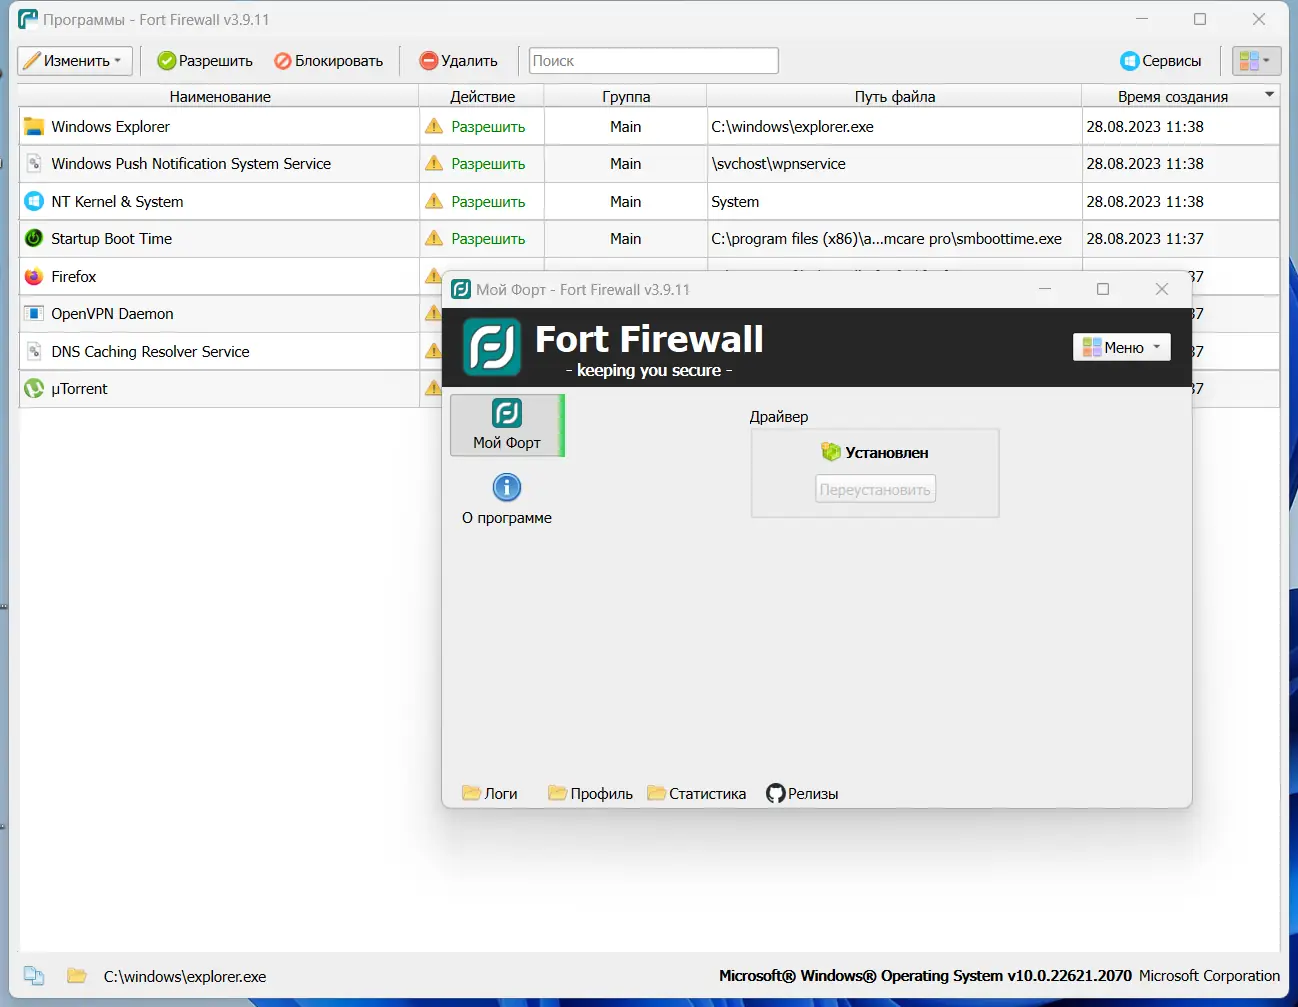
Task: Open the Логи folder link
Action: coord(490,793)
